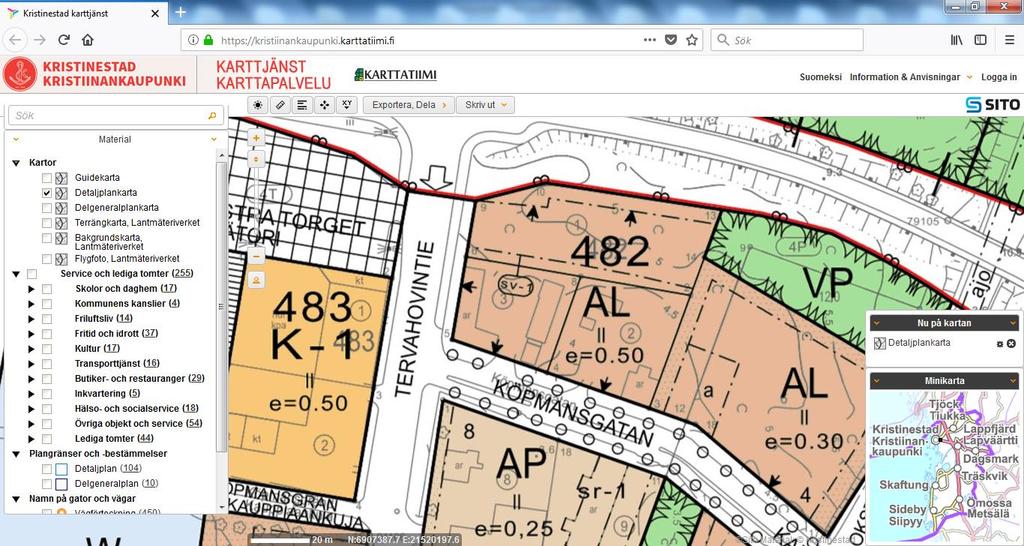
Task: Expand the Transporttjänst group
Action: point(31,364)
